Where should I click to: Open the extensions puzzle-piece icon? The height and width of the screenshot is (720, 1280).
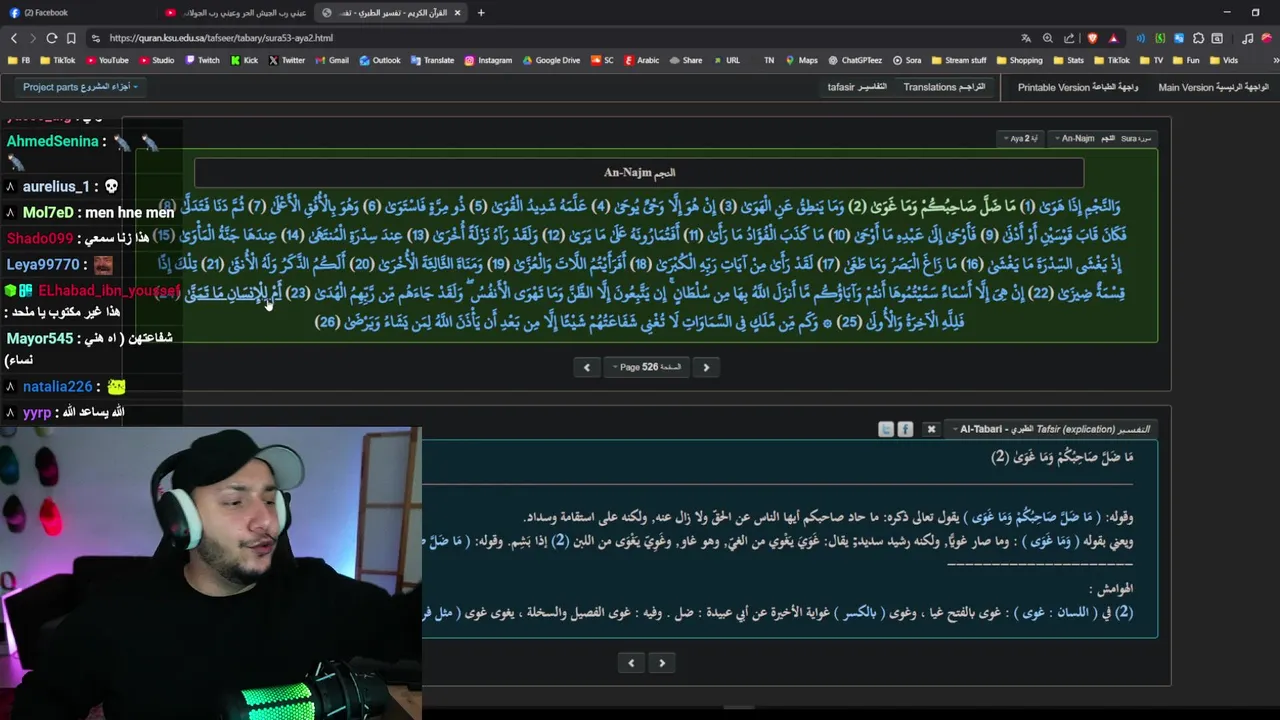(1198, 38)
